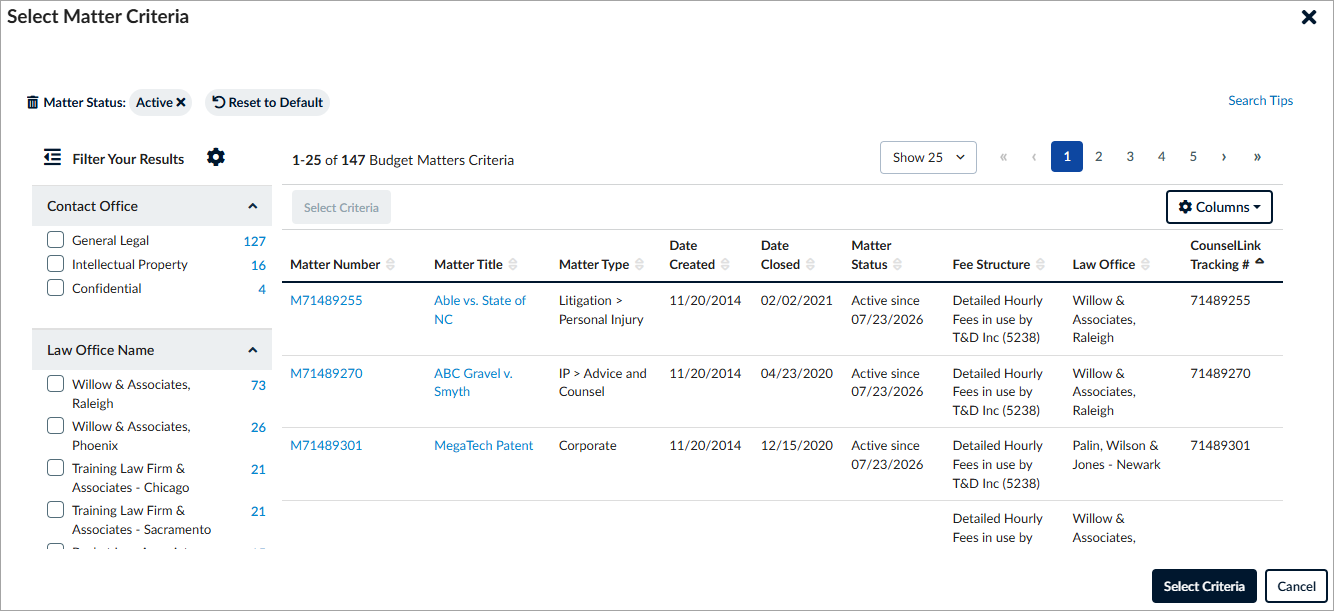Go to the next results page arrow

(x=1224, y=157)
